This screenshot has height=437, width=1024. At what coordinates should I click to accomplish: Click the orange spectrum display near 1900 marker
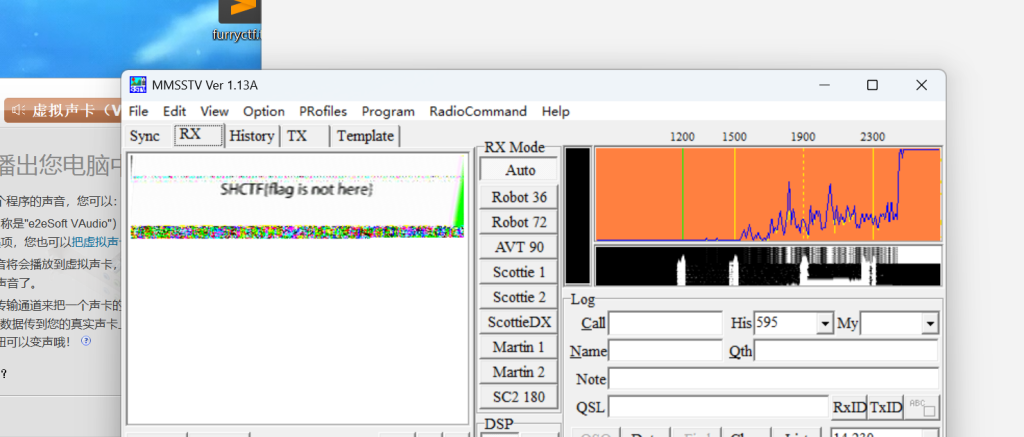click(803, 195)
